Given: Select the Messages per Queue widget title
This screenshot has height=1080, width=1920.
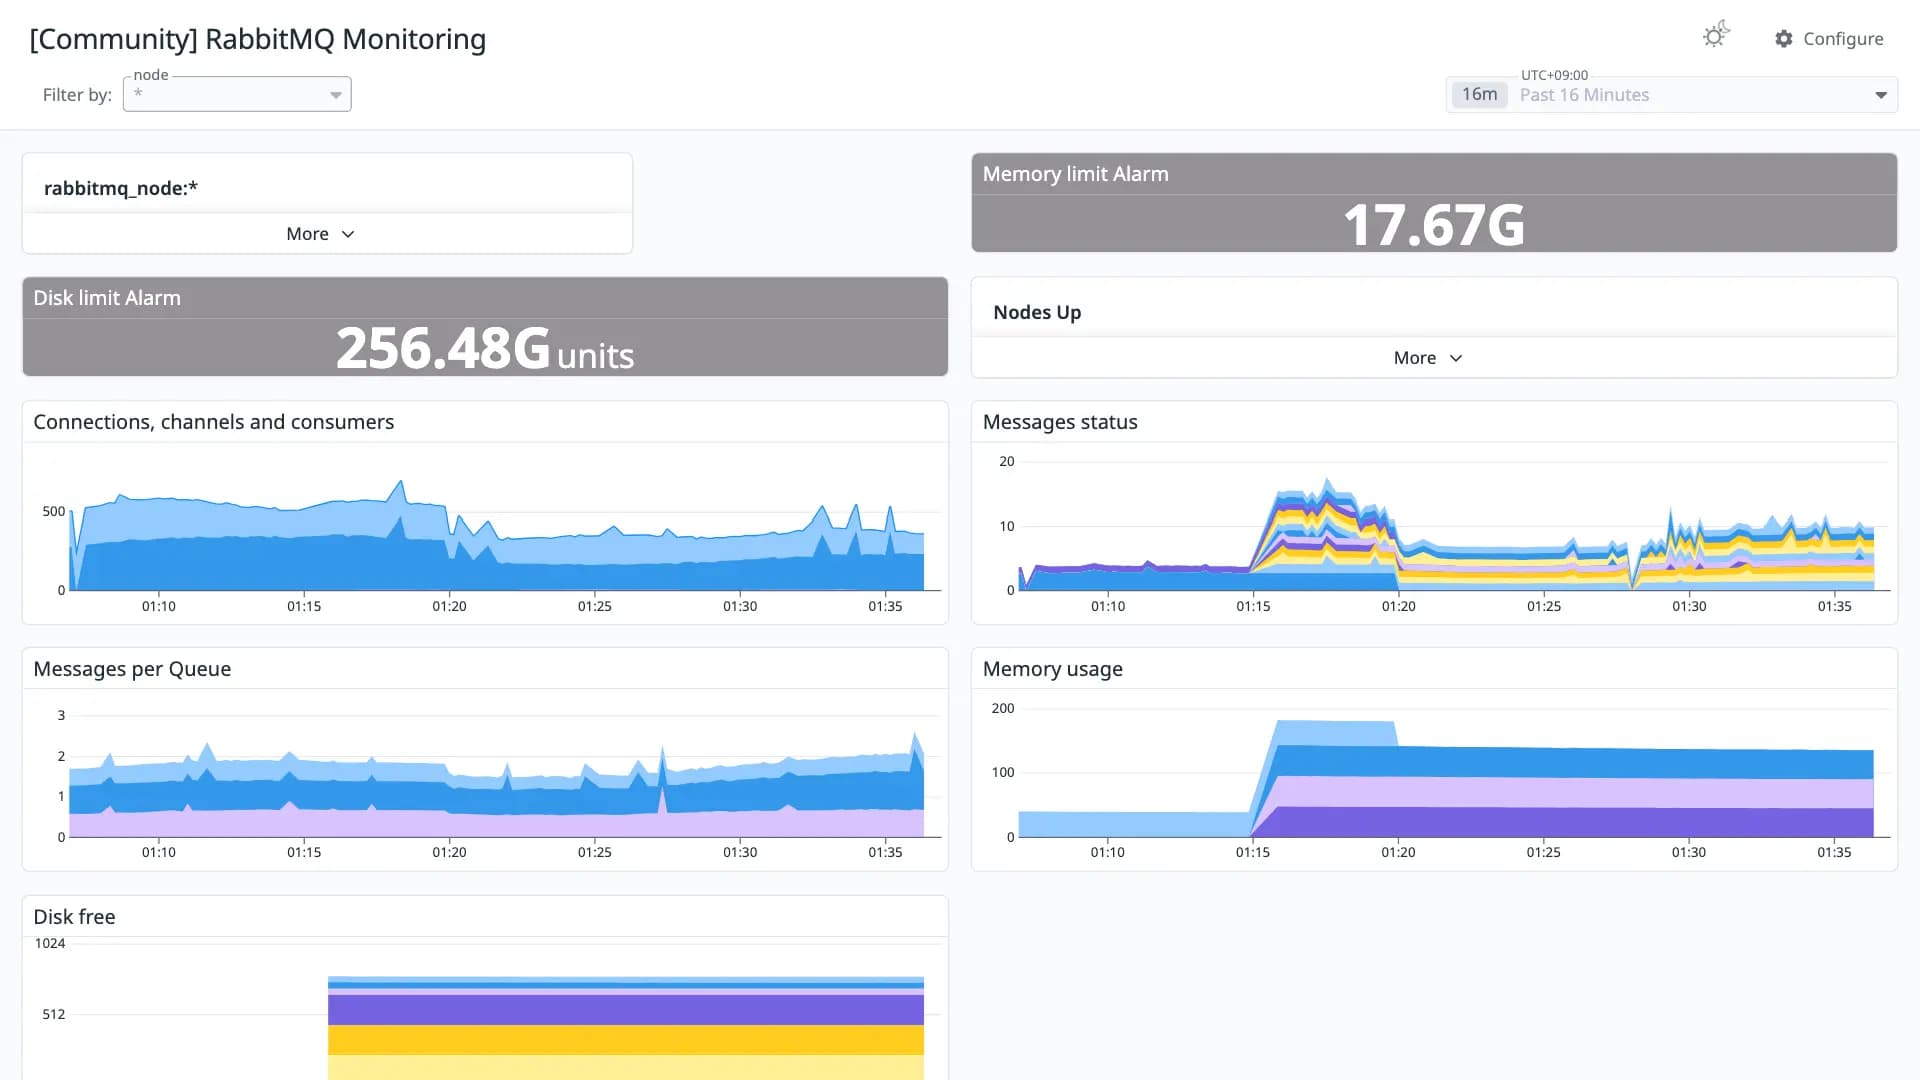Looking at the screenshot, I should pos(132,669).
